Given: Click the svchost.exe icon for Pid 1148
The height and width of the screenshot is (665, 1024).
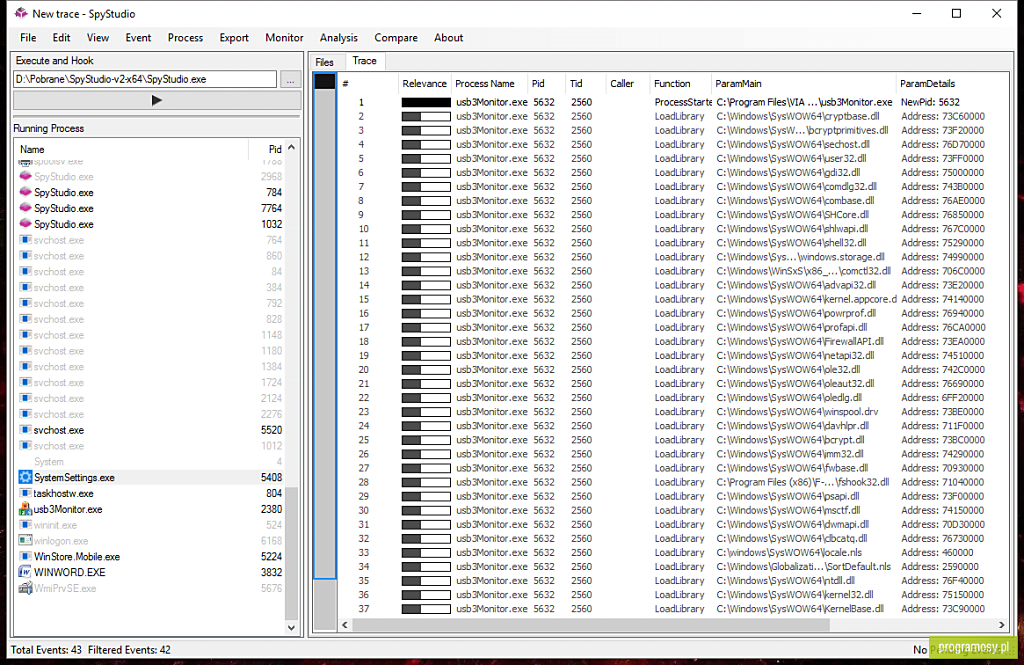Looking at the screenshot, I should pyautogui.click(x=25, y=335).
